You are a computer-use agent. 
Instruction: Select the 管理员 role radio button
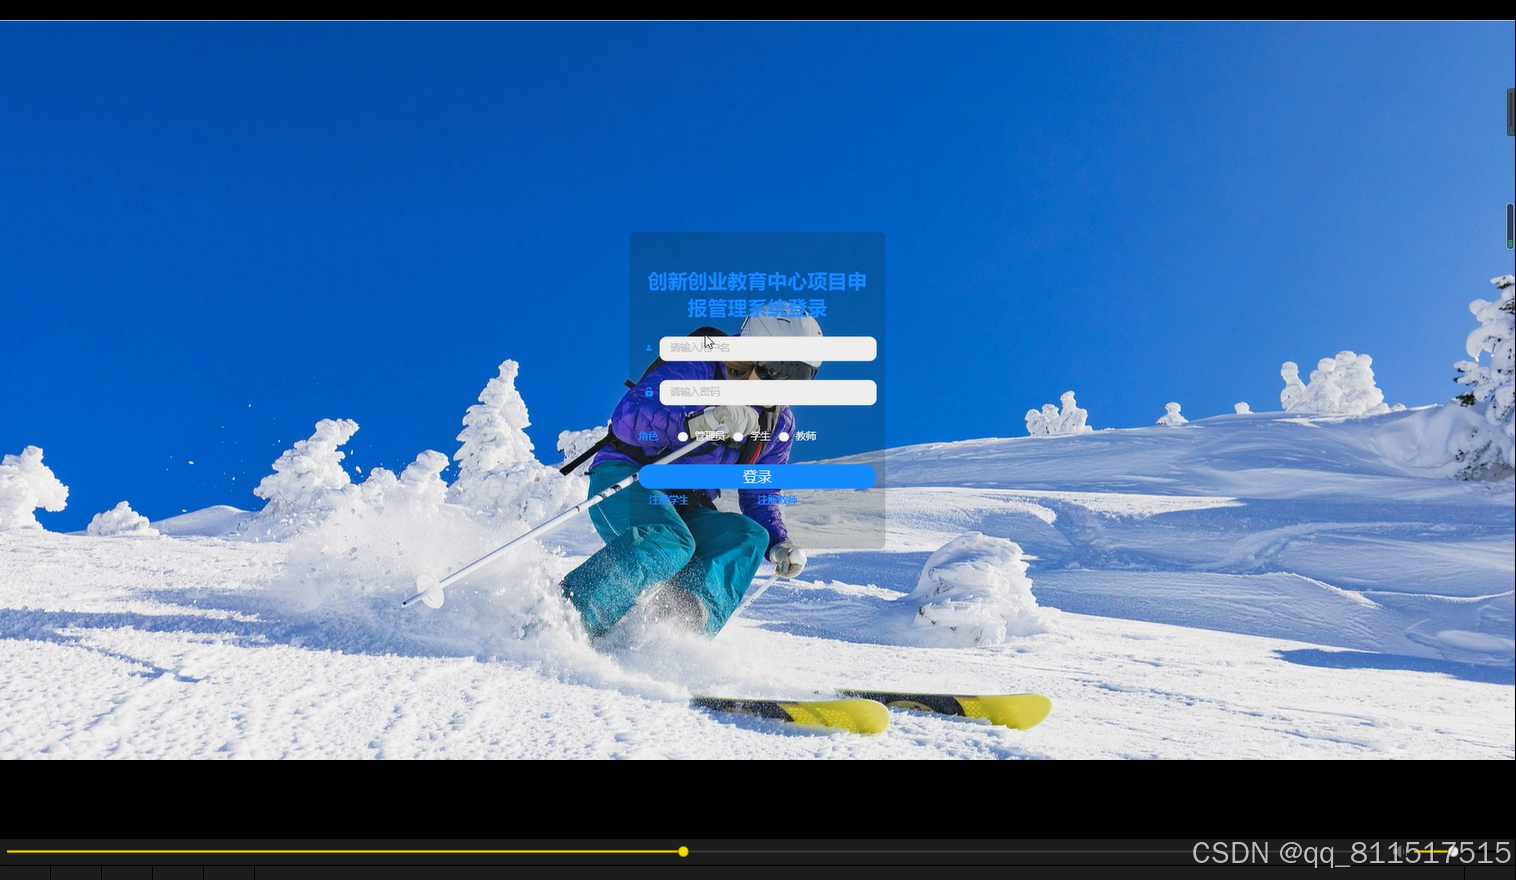click(x=683, y=436)
